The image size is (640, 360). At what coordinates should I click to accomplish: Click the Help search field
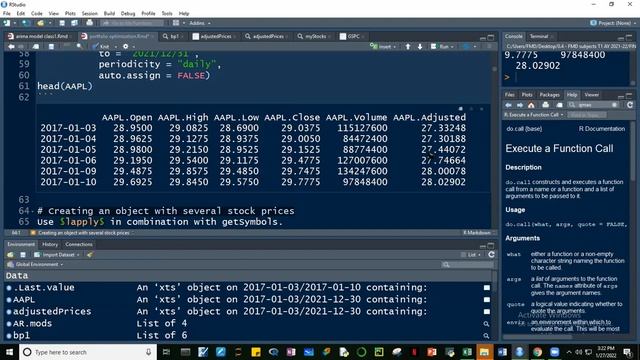tap(593, 105)
